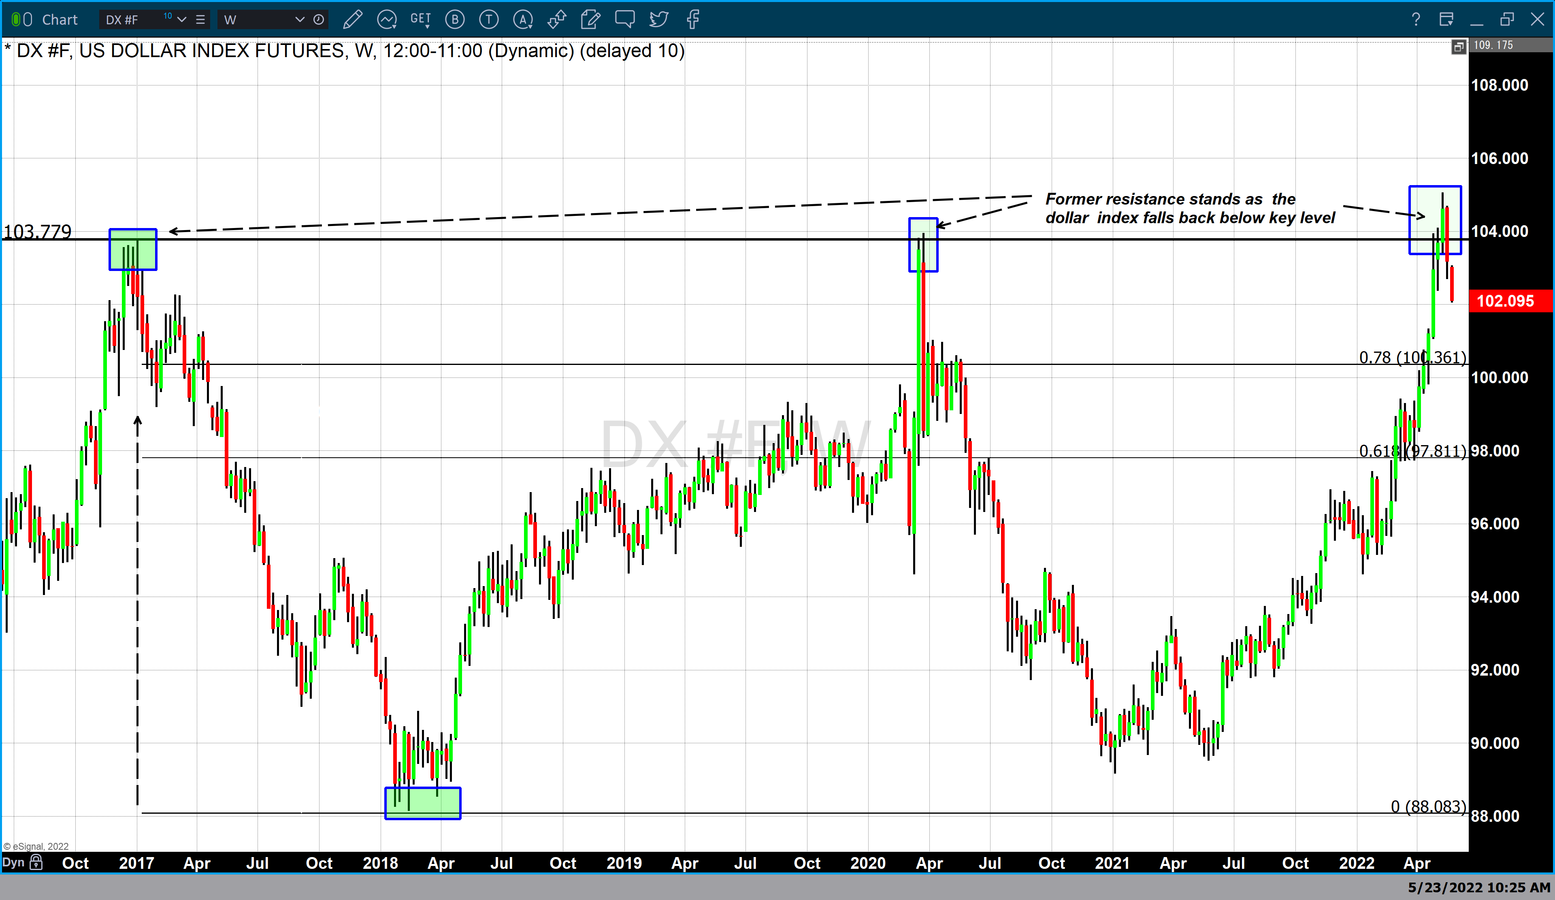Expand the W interval dropdown

click(299, 19)
